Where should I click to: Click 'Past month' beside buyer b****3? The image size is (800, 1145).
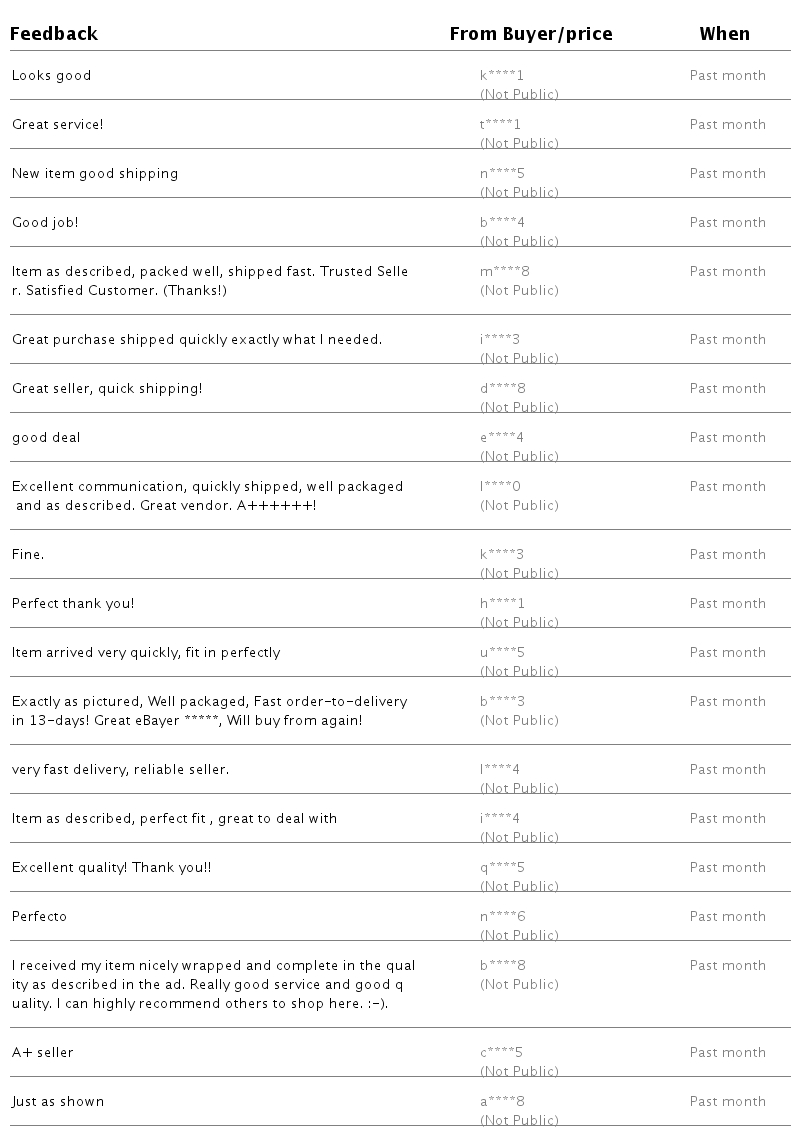[x=727, y=702]
